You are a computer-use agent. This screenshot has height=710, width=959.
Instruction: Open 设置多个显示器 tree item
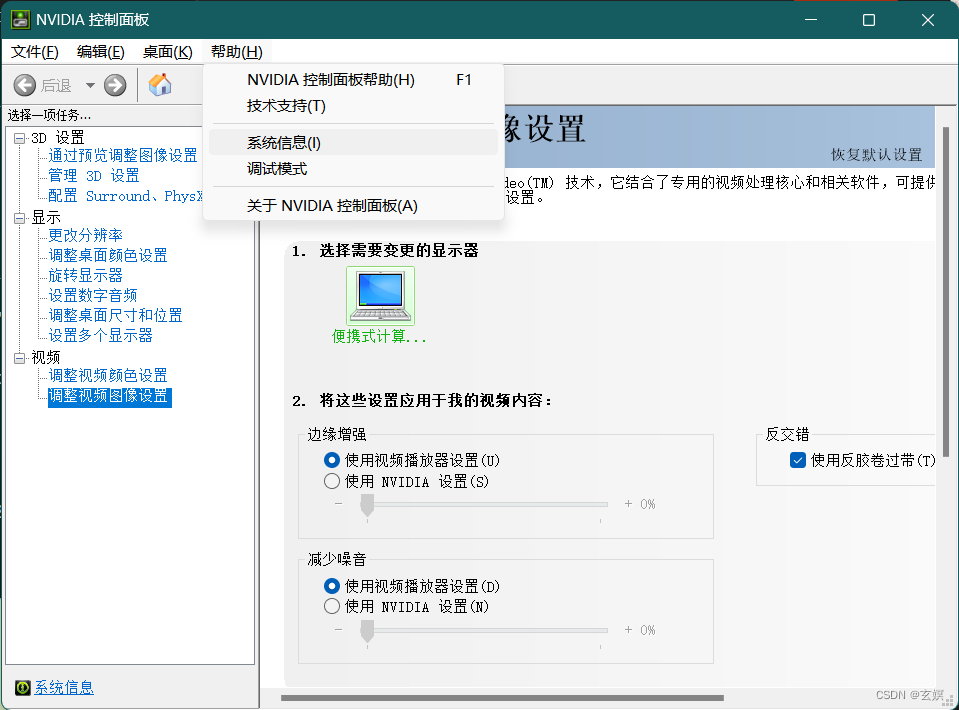click(101, 336)
